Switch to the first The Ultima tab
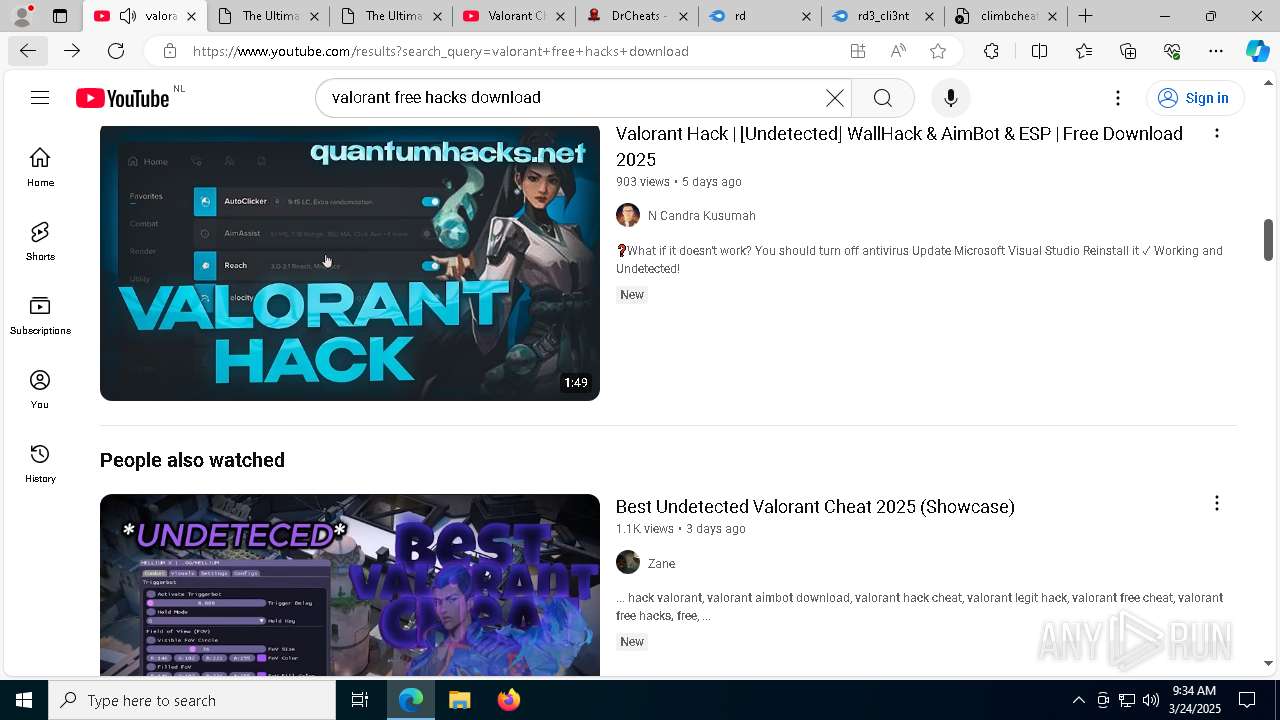This screenshot has height=720, width=1280. pos(268,16)
